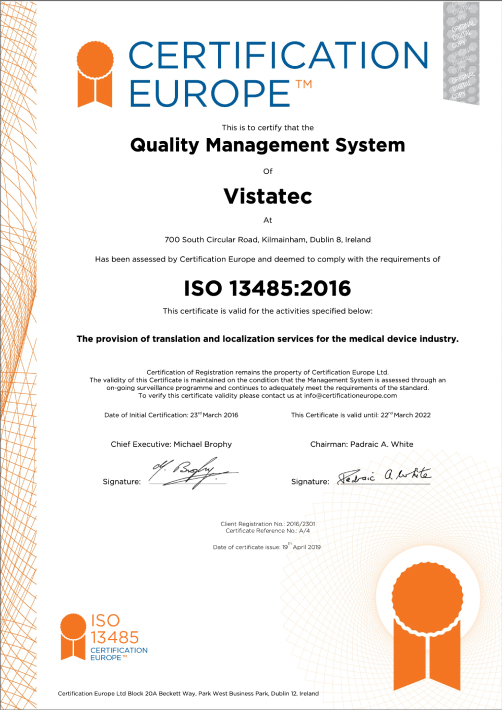Click the 'ISO 13485:2016' standard heading

(268, 288)
